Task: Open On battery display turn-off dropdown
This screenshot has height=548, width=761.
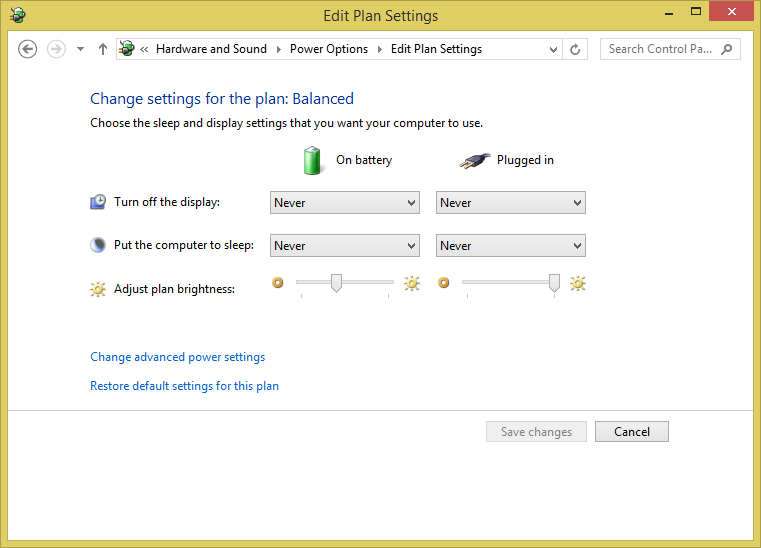Action: coord(345,203)
